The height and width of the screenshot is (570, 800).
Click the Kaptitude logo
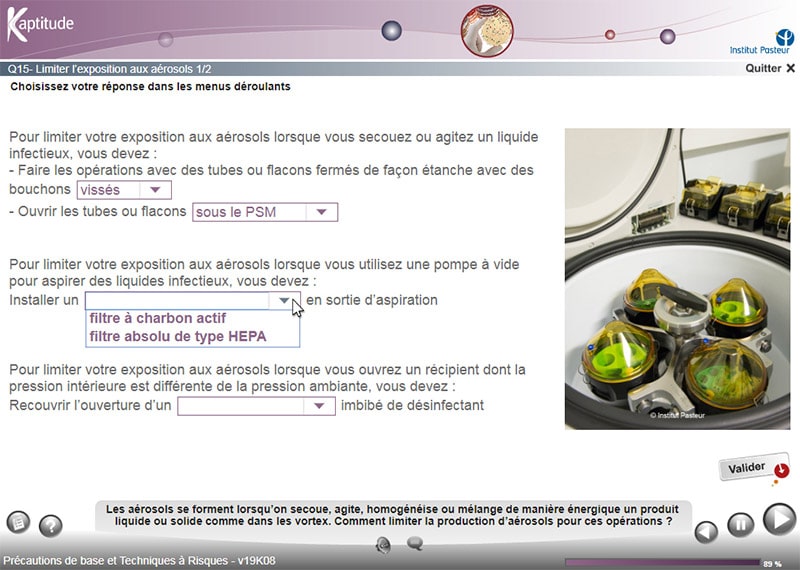39,21
